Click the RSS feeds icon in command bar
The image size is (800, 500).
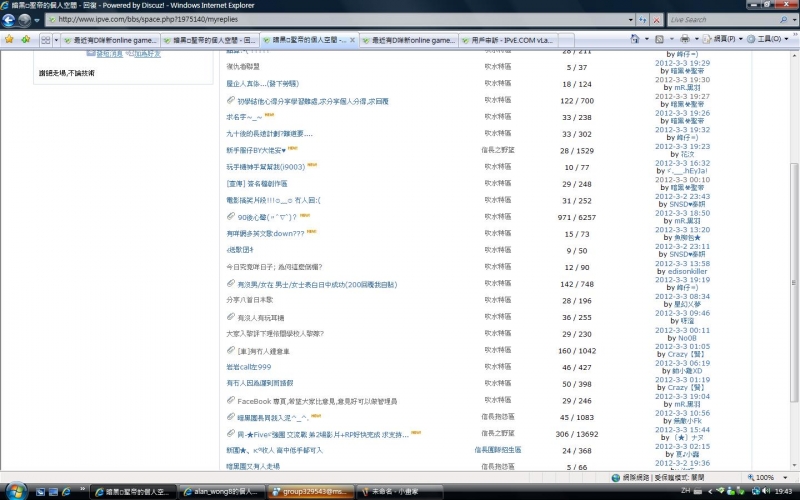(x=659, y=39)
